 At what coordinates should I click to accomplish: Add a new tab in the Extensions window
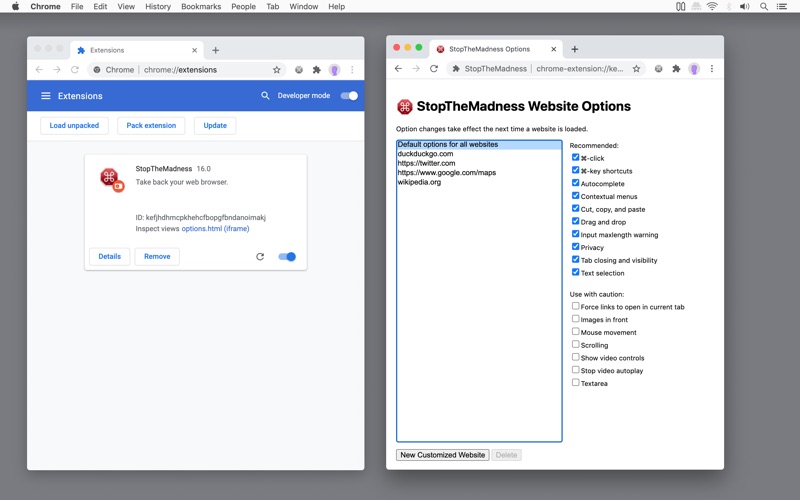[215, 50]
